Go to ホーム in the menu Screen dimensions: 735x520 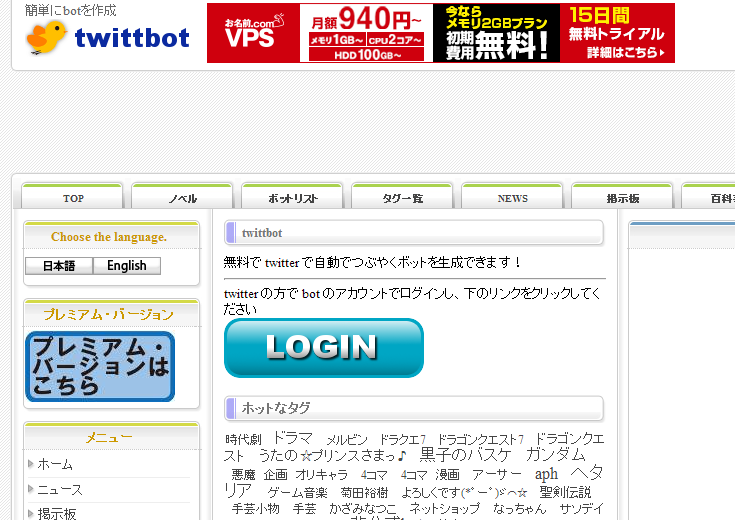pos(55,464)
